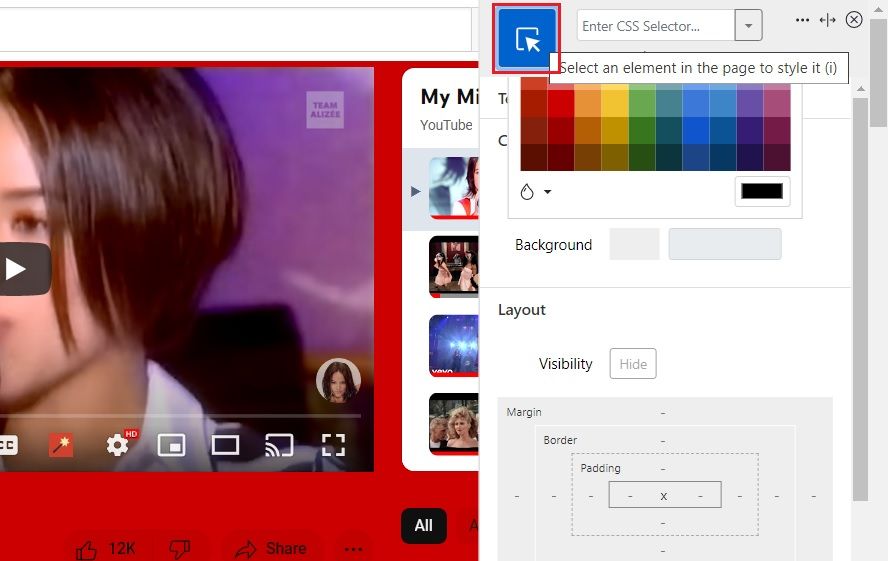Seek using the video progress bar
The image size is (888, 561).
click(180, 416)
